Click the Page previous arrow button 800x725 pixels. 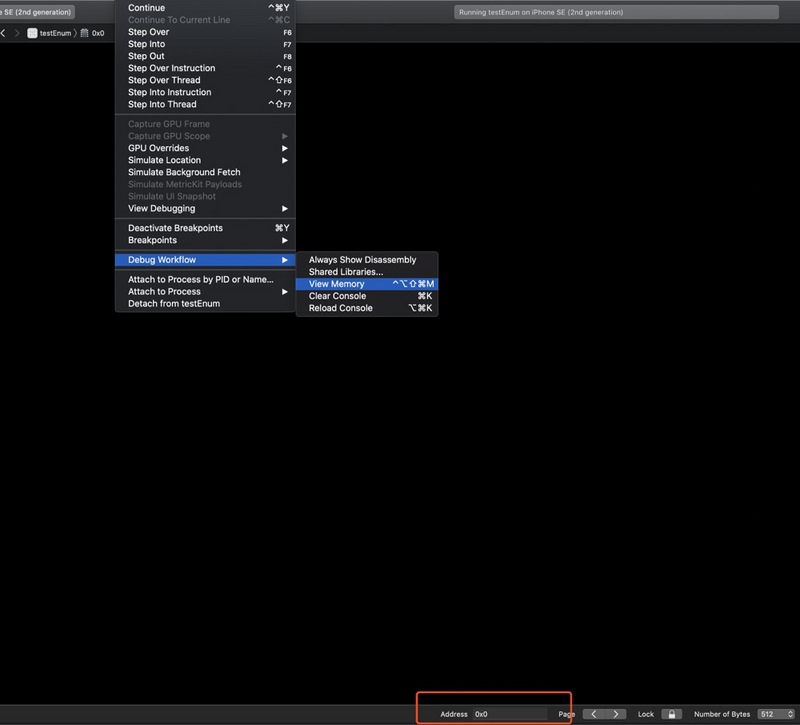tap(595, 714)
